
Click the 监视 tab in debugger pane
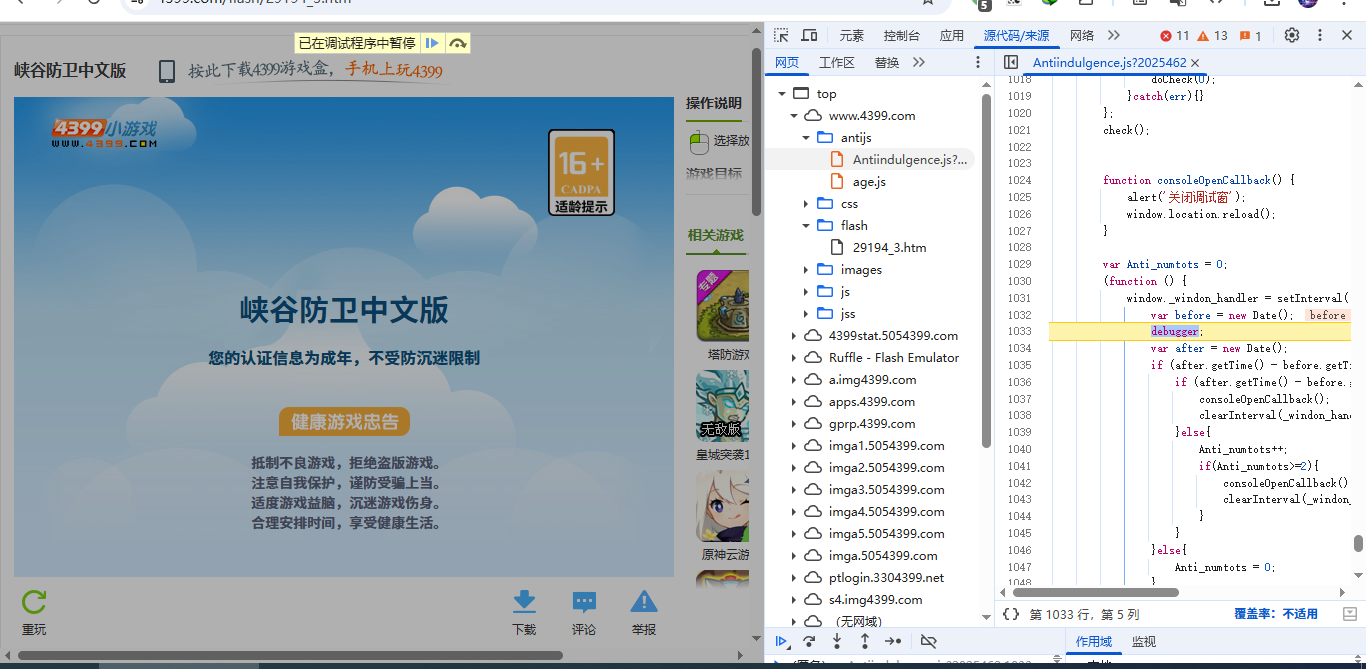(1143, 641)
